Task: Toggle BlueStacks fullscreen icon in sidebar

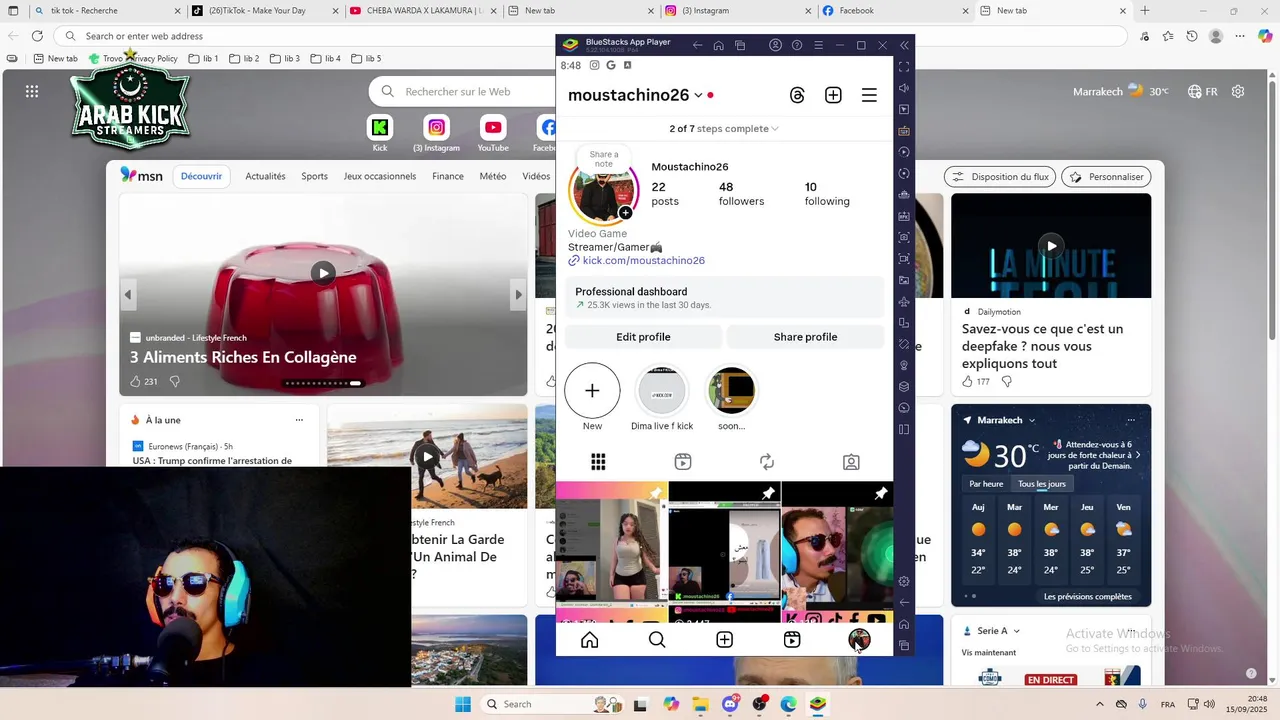Action: (x=904, y=67)
